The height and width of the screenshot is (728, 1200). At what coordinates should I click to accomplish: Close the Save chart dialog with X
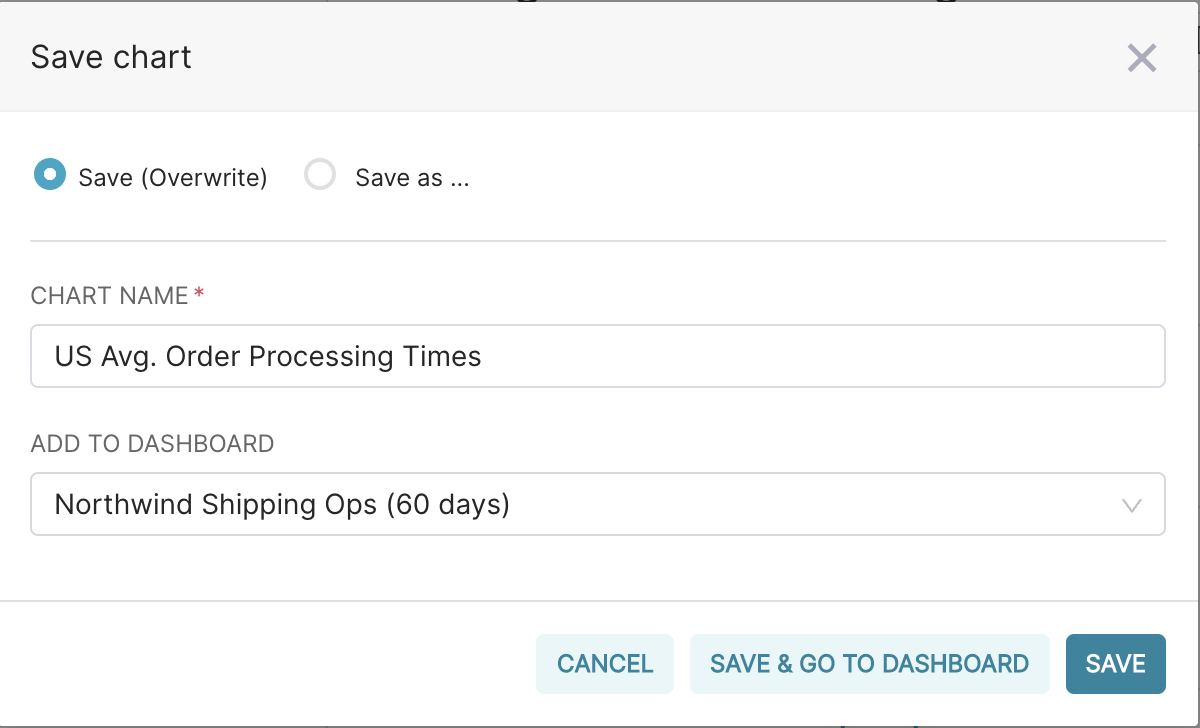[x=1141, y=58]
